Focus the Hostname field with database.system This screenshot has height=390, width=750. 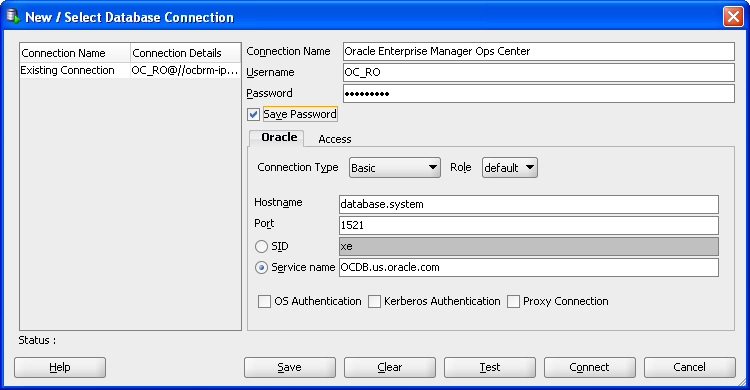(529, 204)
